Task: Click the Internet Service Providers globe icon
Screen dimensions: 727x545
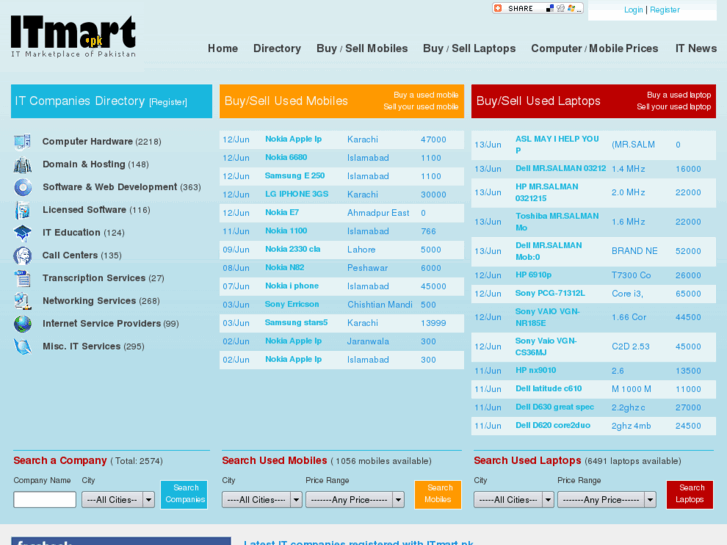Action: [22, 323]
